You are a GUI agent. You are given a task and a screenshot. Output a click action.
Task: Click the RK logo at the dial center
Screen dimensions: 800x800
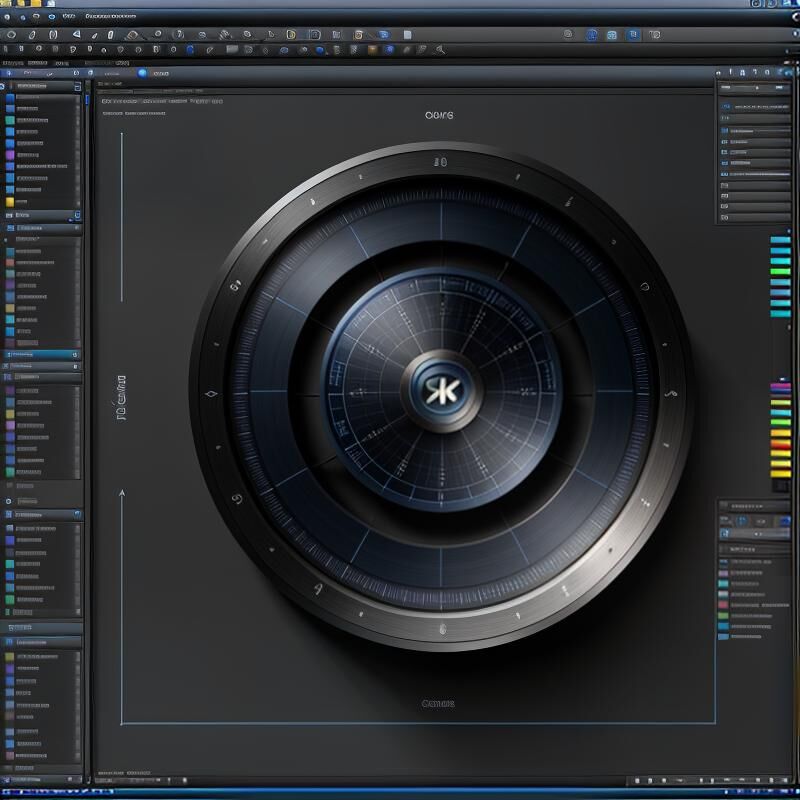click(x=440, y=390)
